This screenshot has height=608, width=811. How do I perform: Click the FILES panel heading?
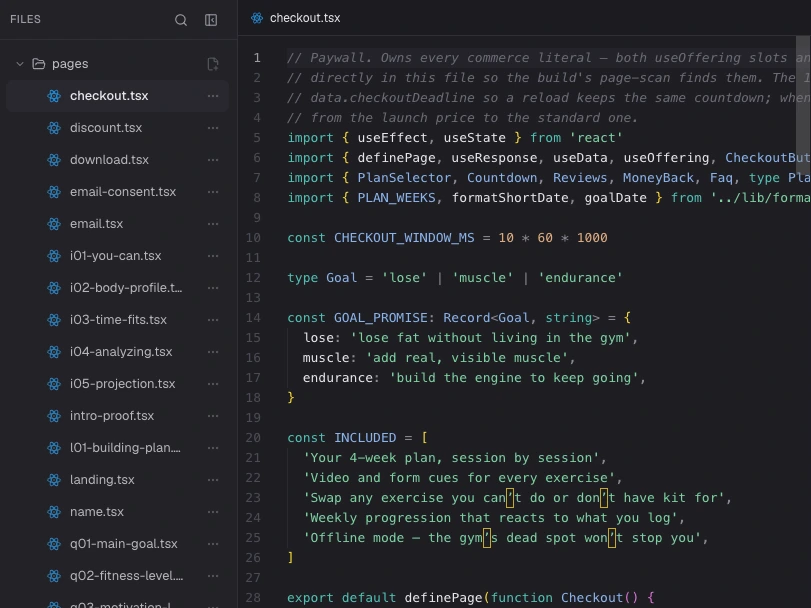point(25,19)
